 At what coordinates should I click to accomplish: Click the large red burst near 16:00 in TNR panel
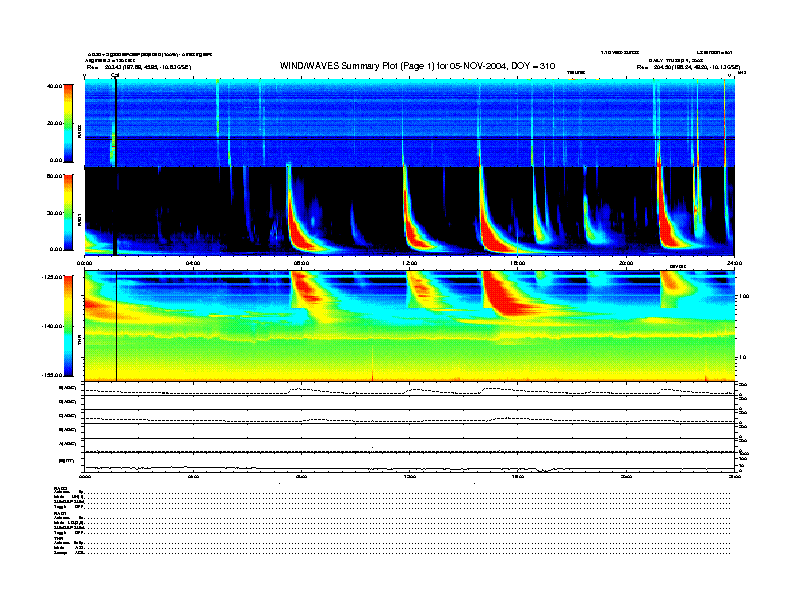[x=500, y=295]
